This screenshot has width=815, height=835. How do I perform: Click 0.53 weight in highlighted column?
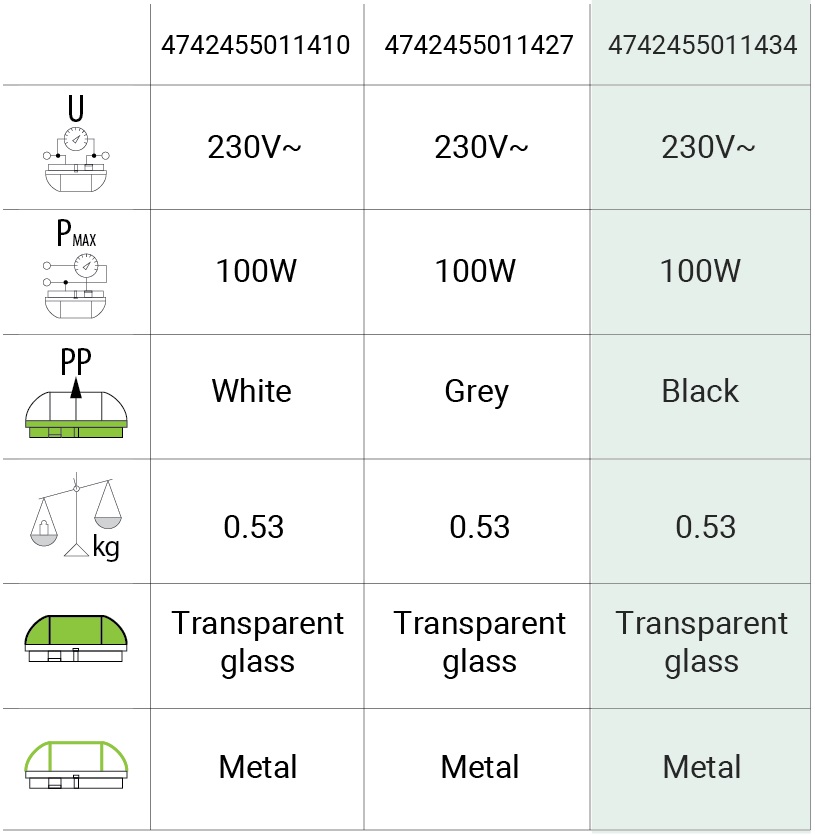(705, 526)
